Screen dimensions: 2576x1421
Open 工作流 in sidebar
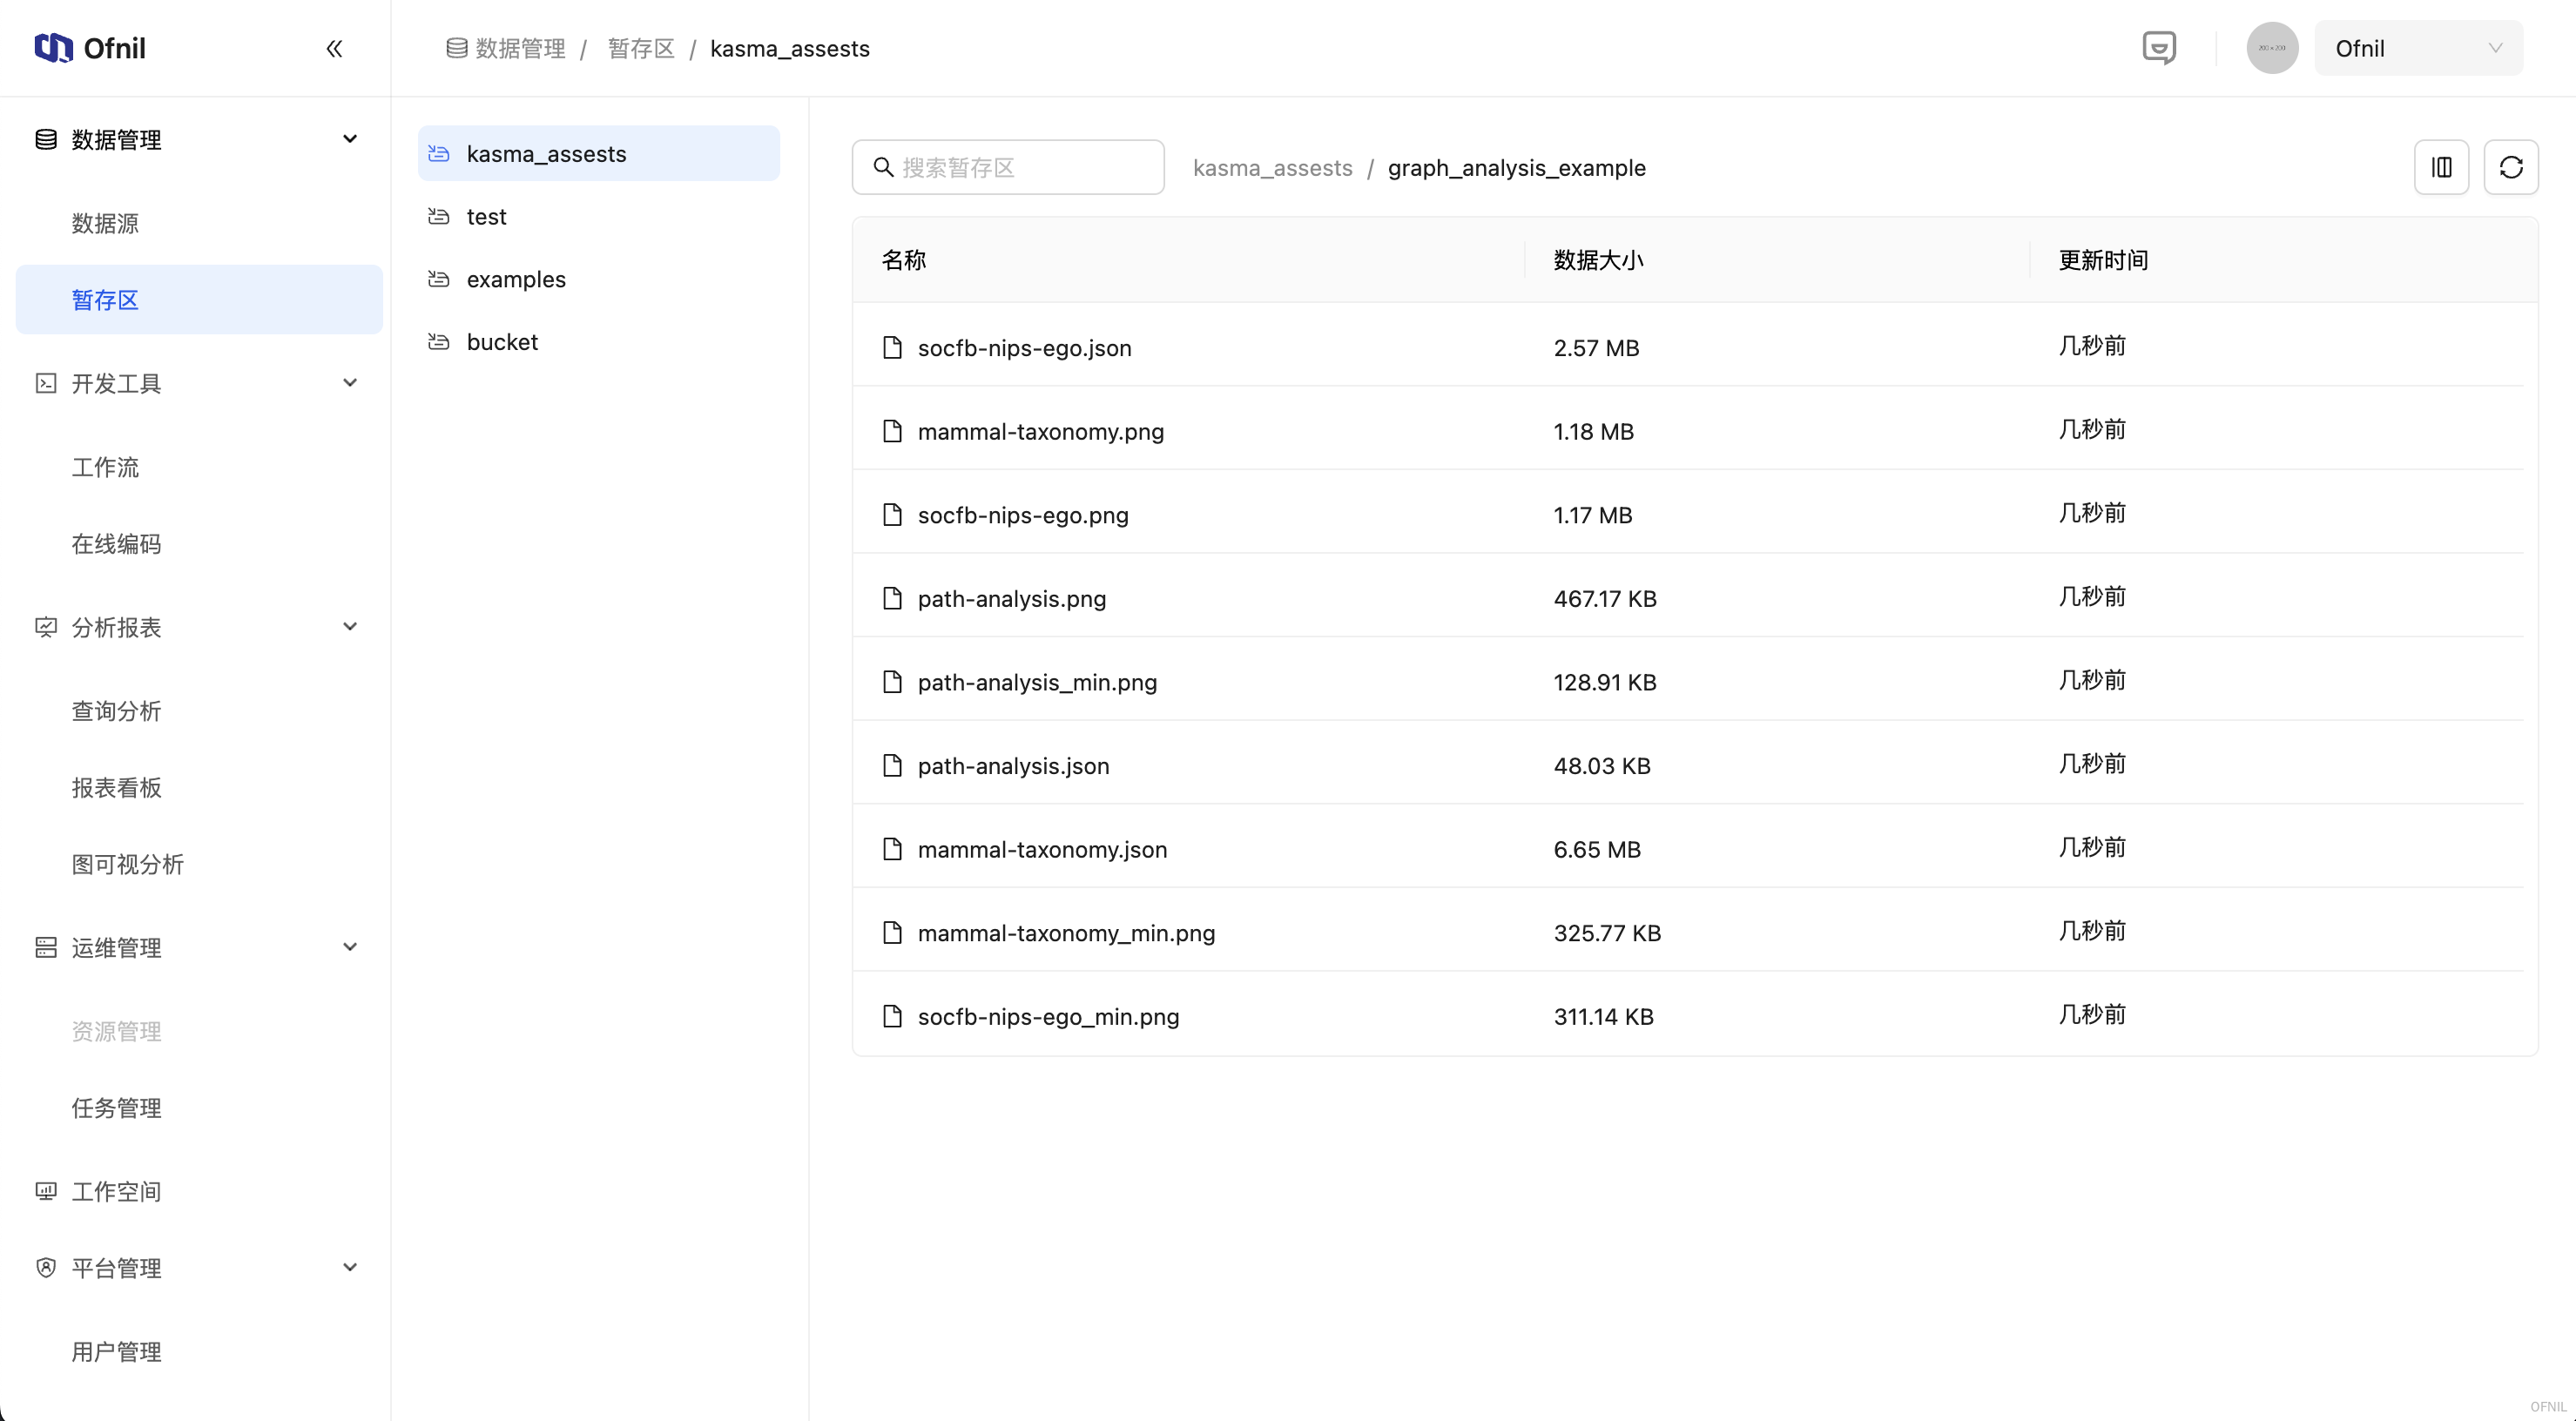click(x=199, y=467)
